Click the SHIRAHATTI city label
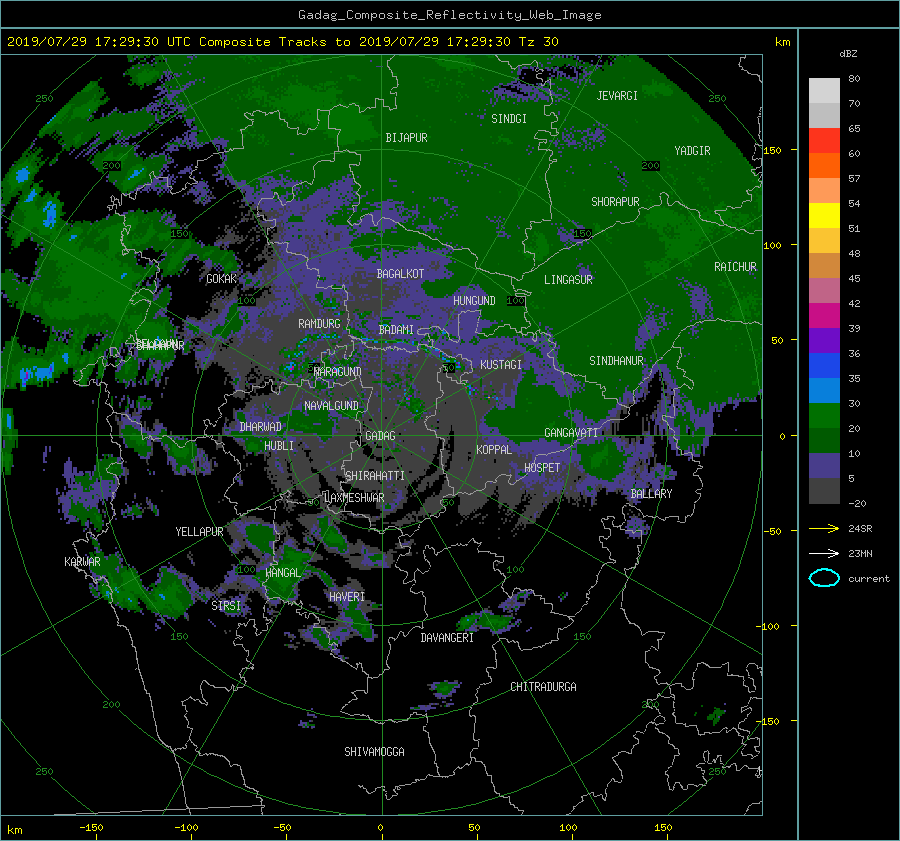900x841 pixels. tap(375, 476)
